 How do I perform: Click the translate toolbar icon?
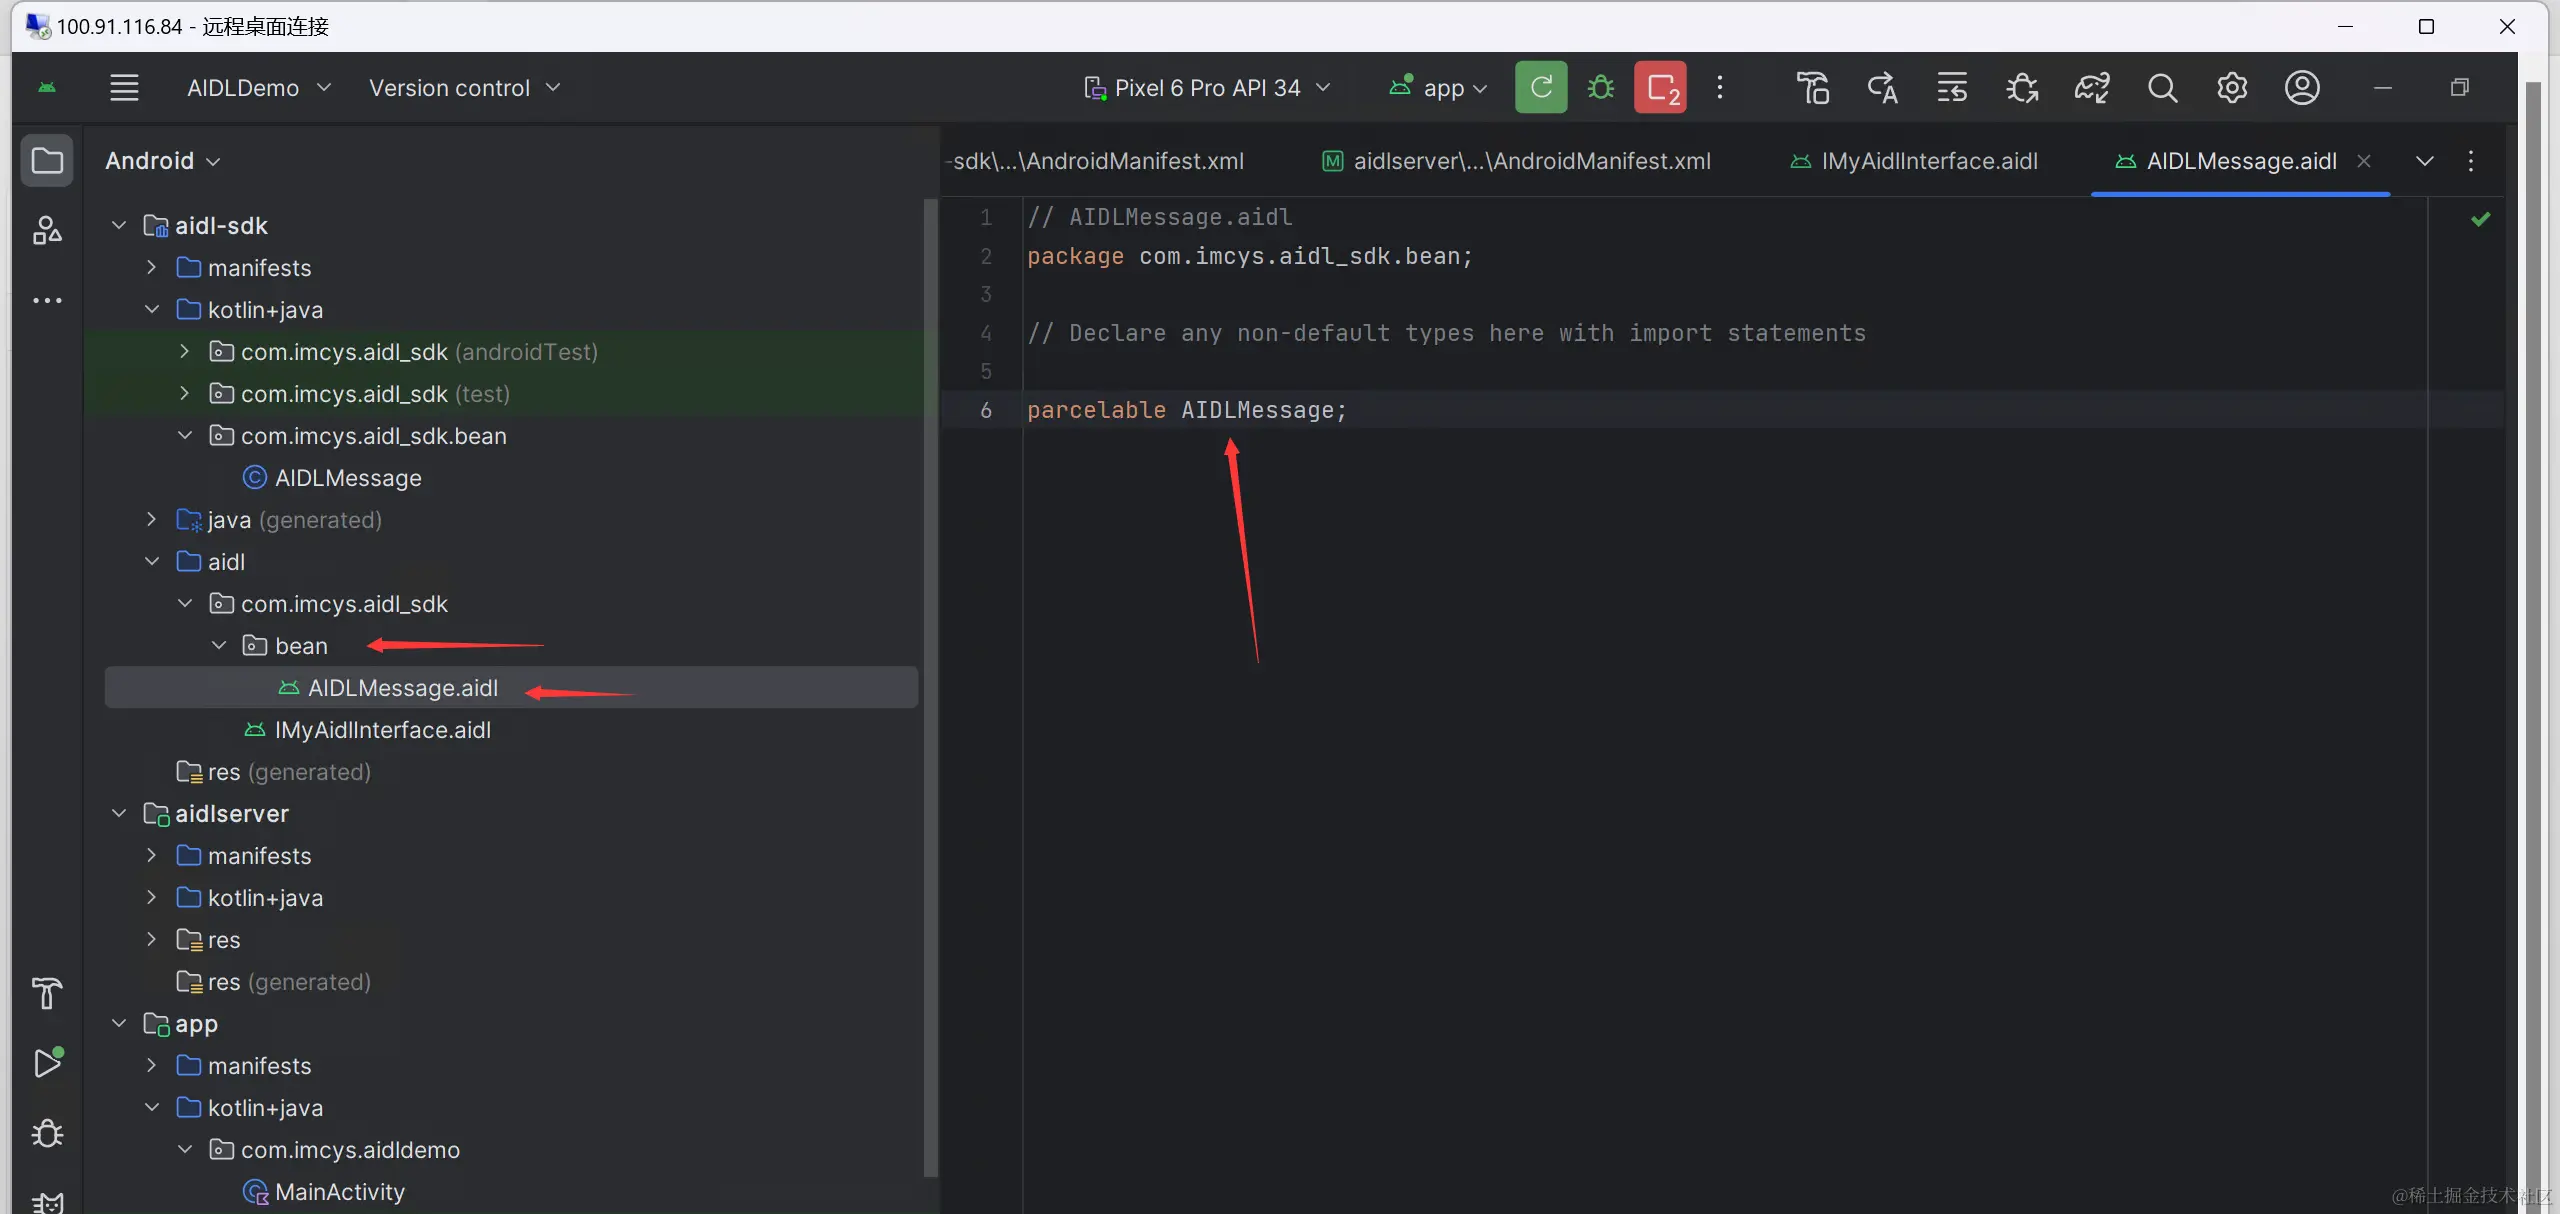pos(1882,88)
